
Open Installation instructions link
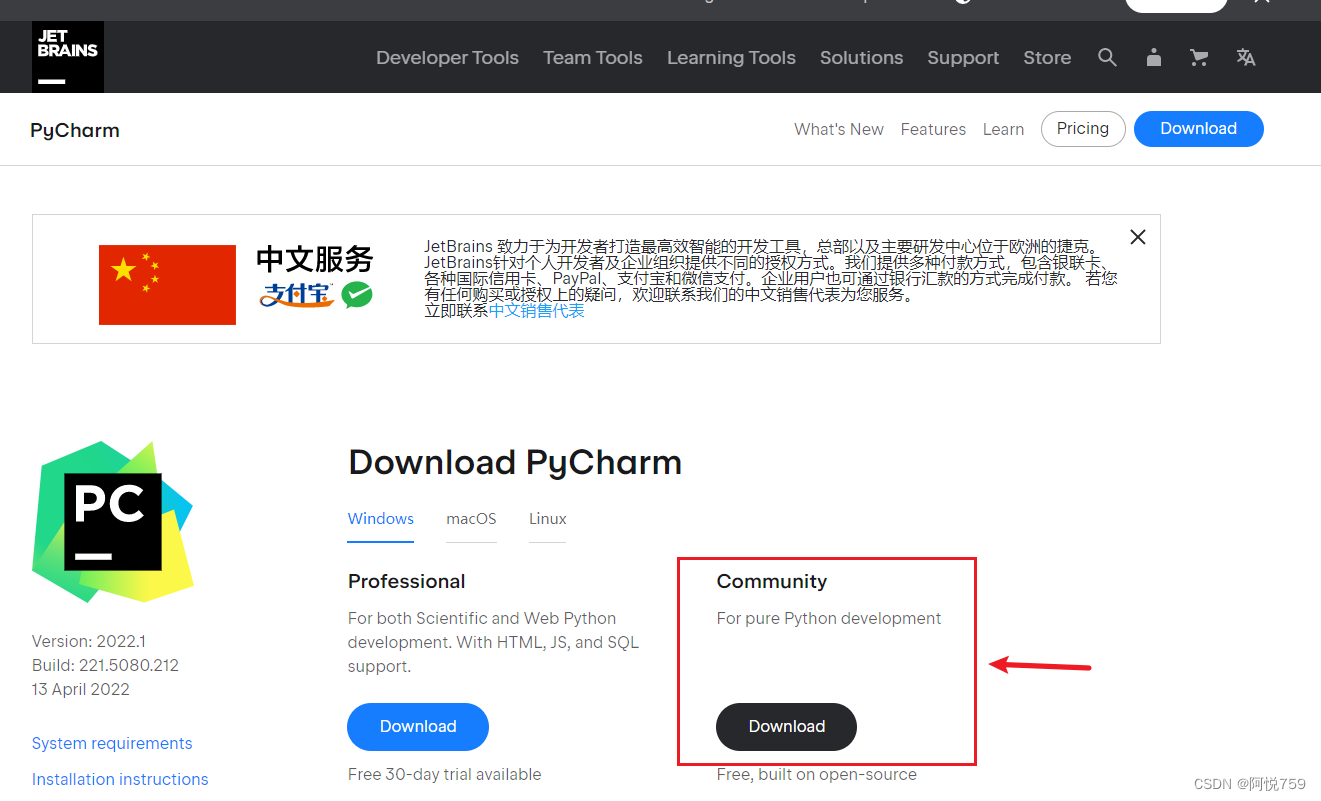120,779
